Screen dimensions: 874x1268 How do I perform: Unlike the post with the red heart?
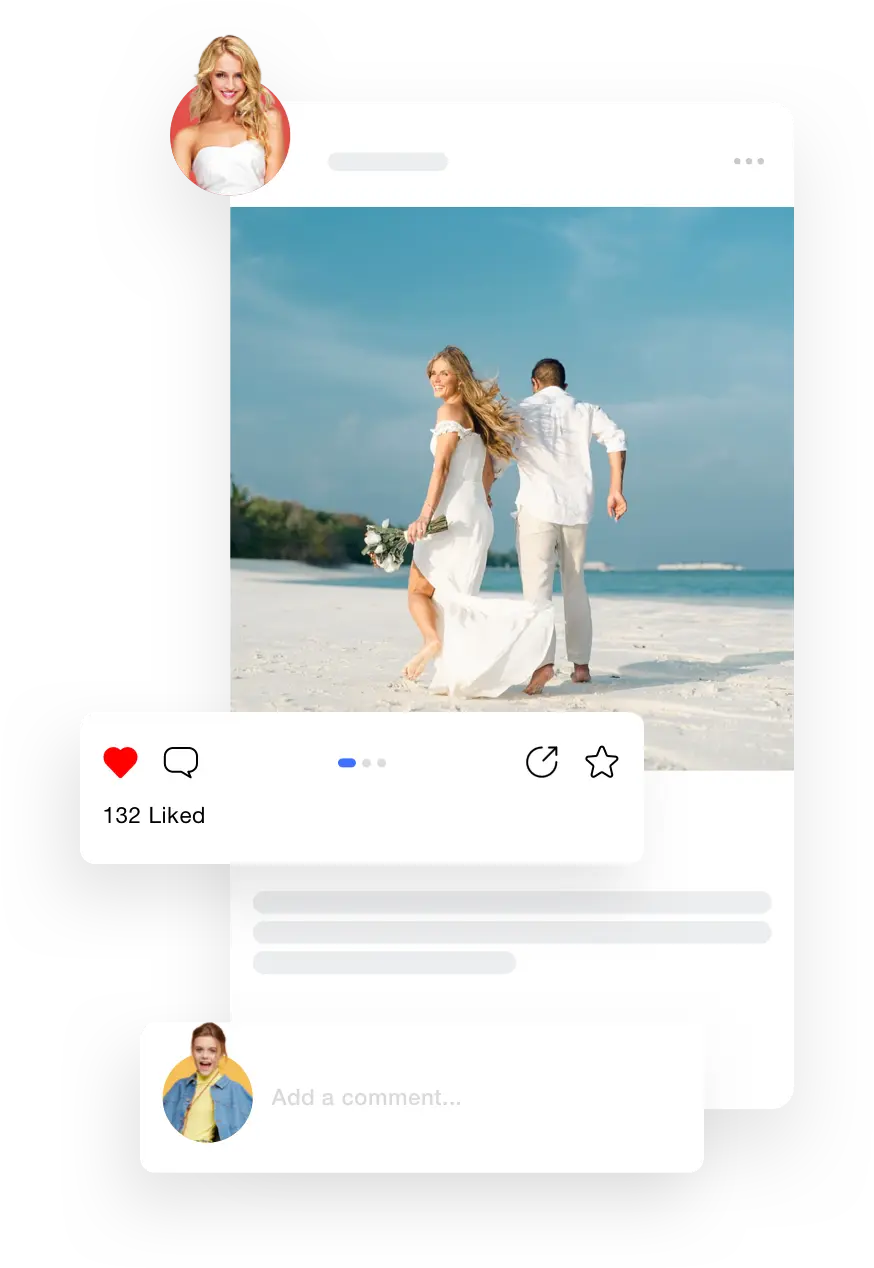coord(120,762)
